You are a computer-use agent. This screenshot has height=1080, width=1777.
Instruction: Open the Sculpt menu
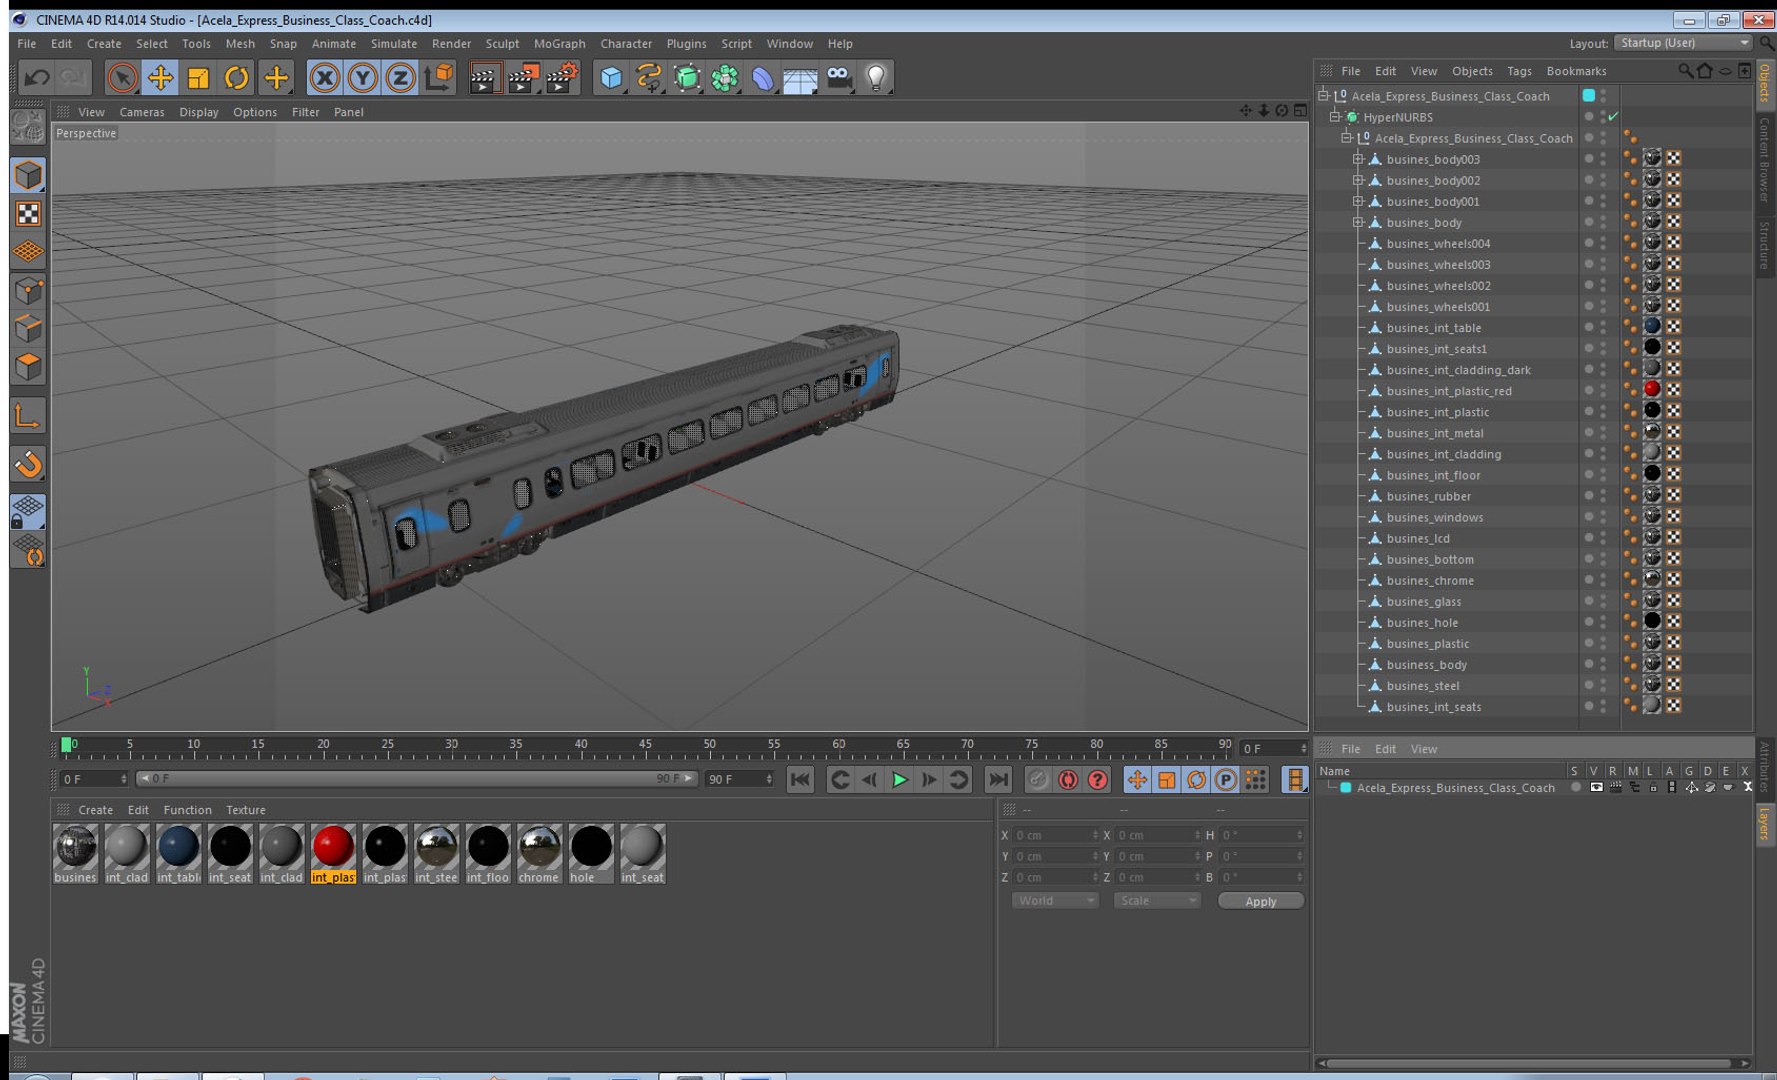(x=502, y=43)
